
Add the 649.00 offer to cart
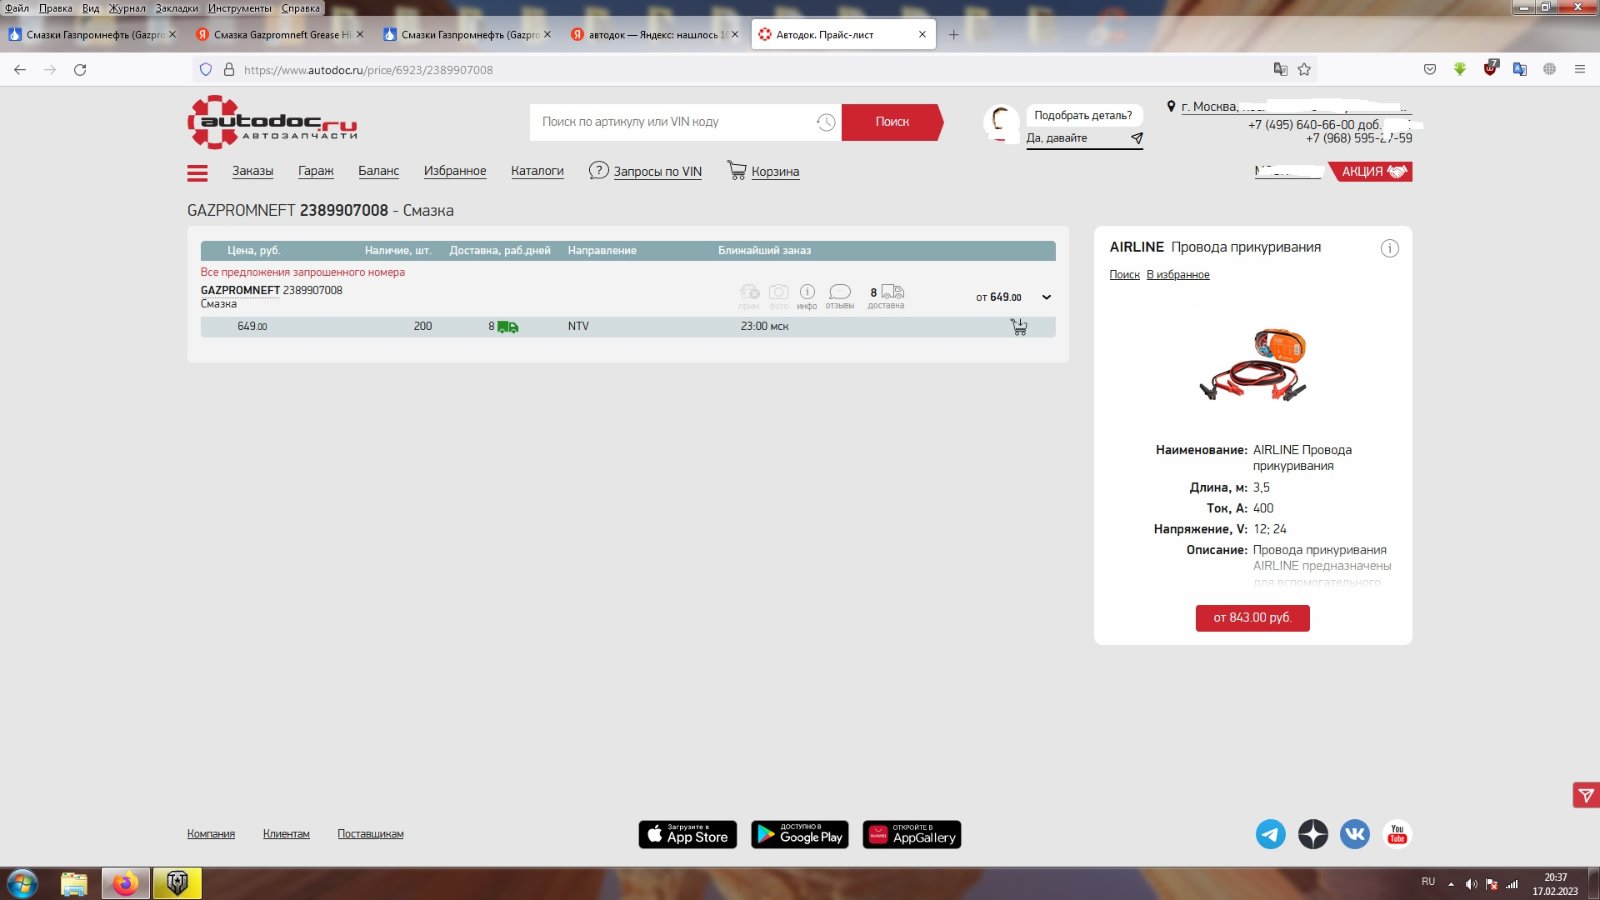click(1019, 327)
